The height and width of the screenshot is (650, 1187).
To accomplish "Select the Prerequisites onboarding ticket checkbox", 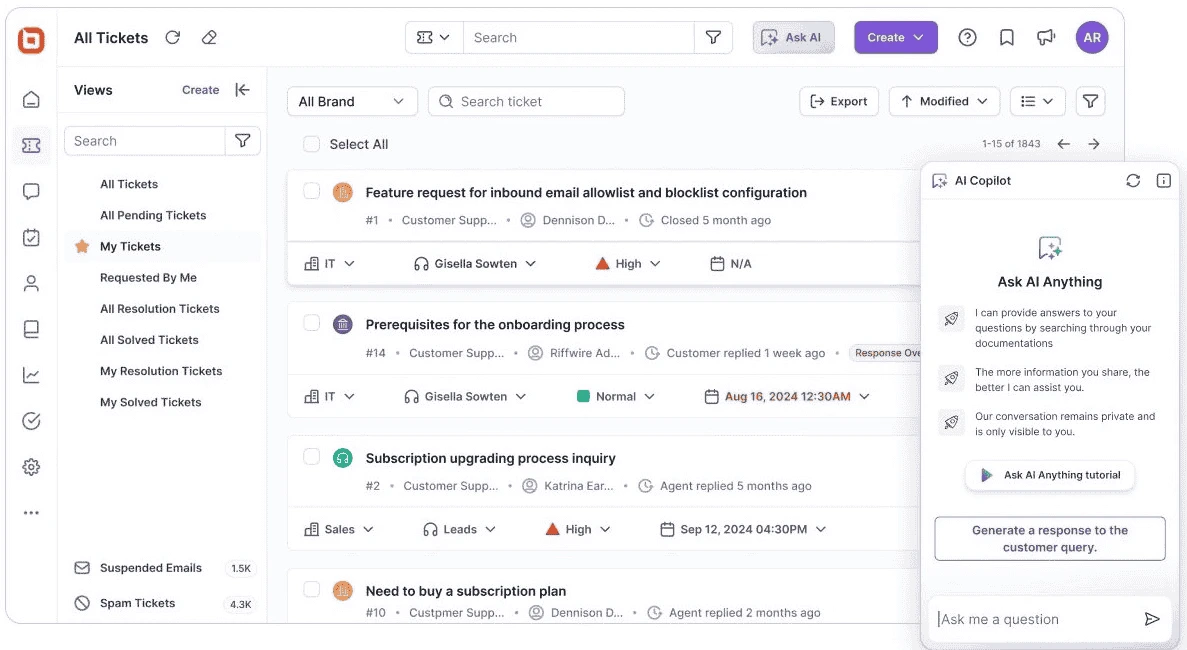I will pyautogui.click(x=311, y=324).
